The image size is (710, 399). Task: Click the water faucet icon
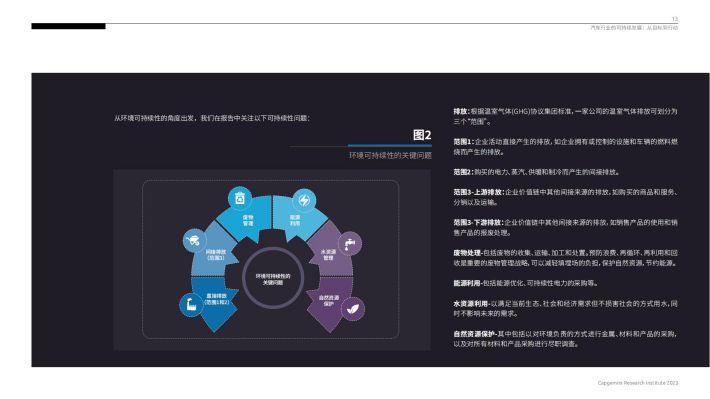(350, 244)
